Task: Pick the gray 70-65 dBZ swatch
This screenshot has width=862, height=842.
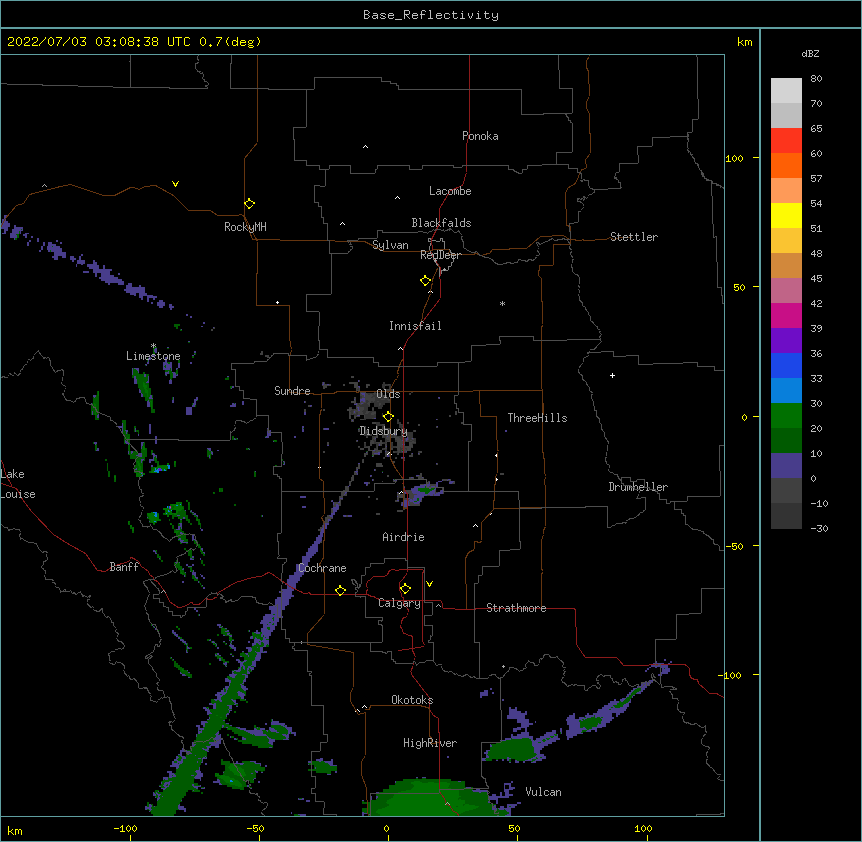Action: click(x=786, y=115)
